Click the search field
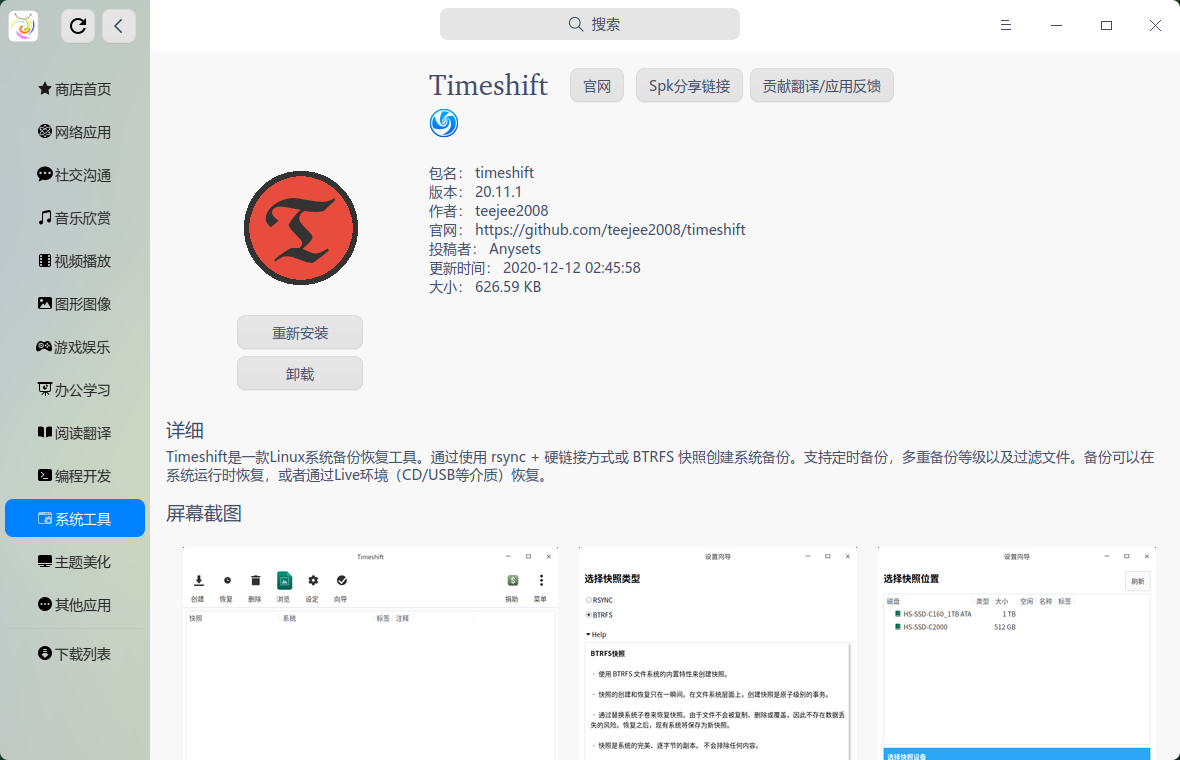 tap(590, 24)
